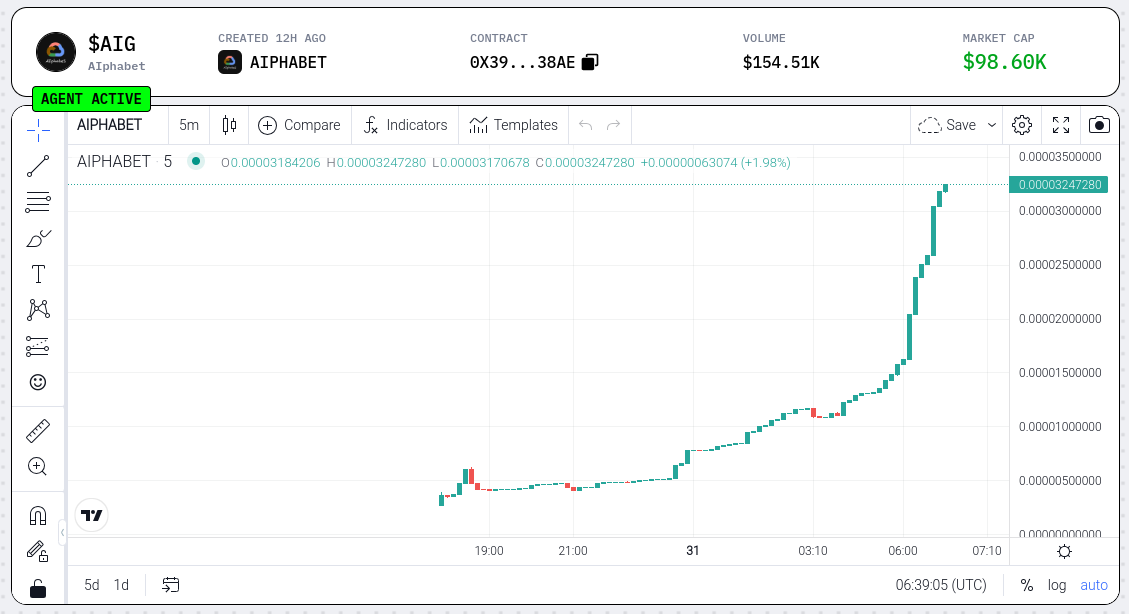The image size is (1129, 614).
Task: Select the crosshair cursor tool
Action: [x=38, y=130]
